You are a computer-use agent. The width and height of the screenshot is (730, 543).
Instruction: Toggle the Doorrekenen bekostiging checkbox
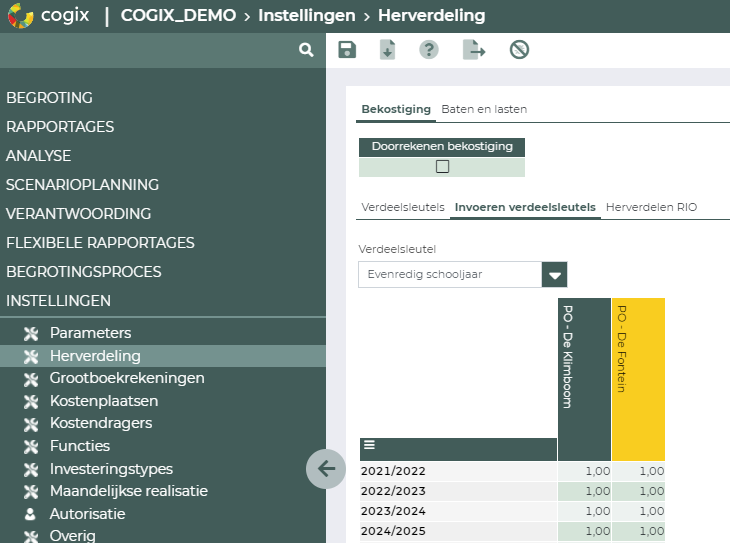coord(442,166)
